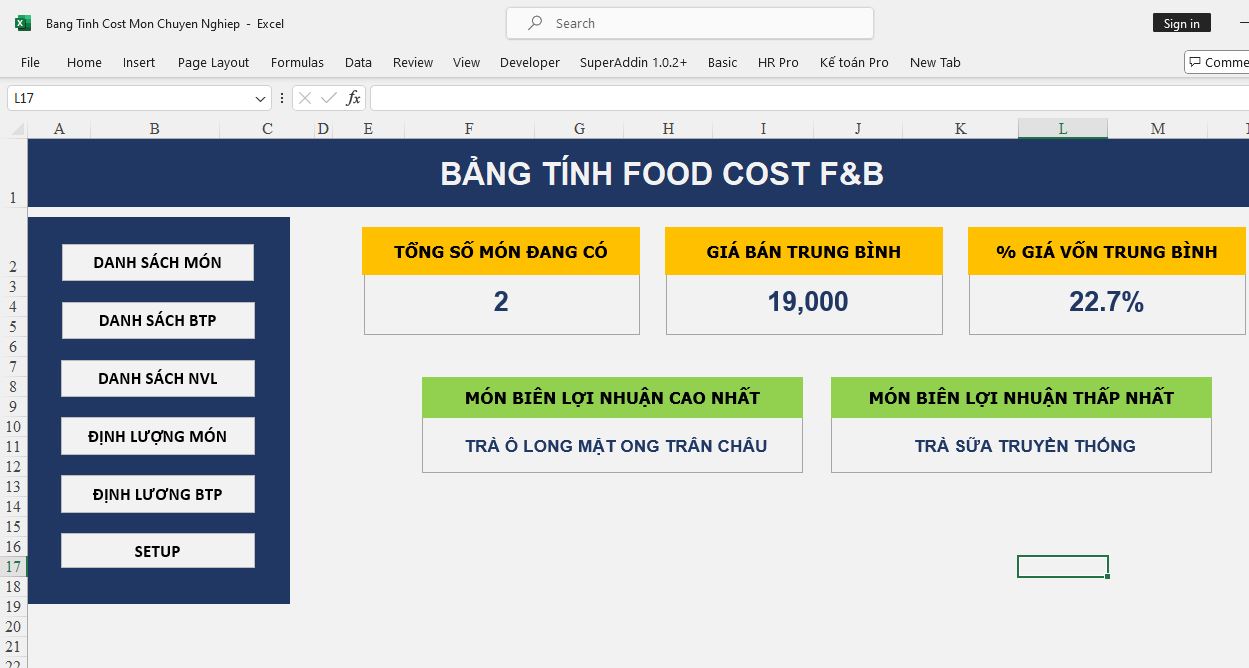Image resolution: width=1249 pixels, height=668 pixels.
Task: Click the magnifier icon in Search box
Action: pyautogui.click(x=536, y=23)
